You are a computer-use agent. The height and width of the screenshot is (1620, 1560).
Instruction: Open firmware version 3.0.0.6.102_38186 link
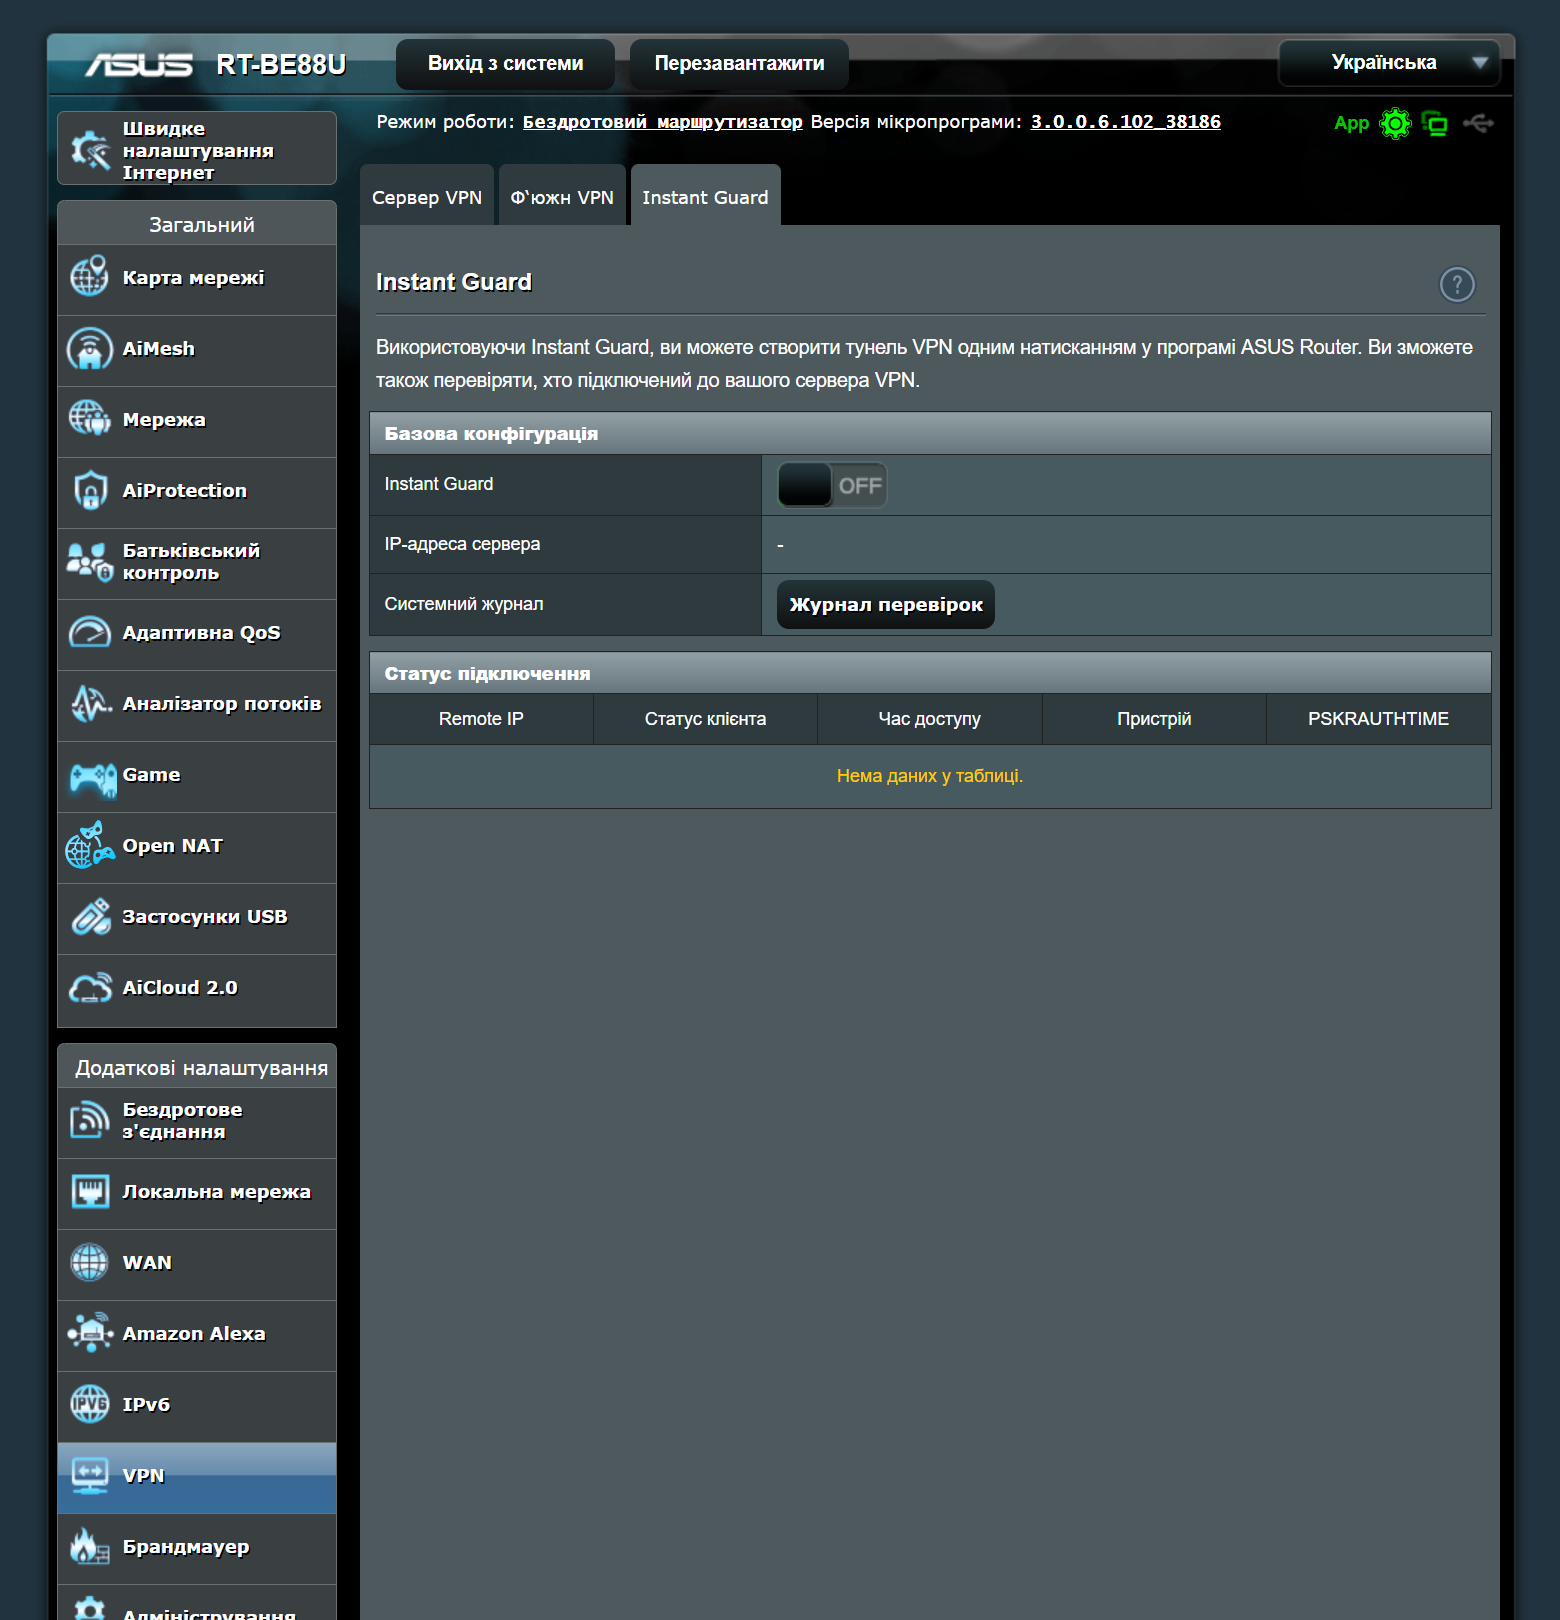point(1126,121)
